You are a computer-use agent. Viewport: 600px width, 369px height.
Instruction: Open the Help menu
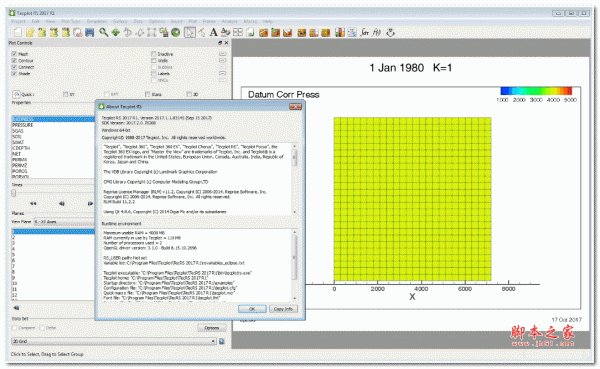point(268,21)
